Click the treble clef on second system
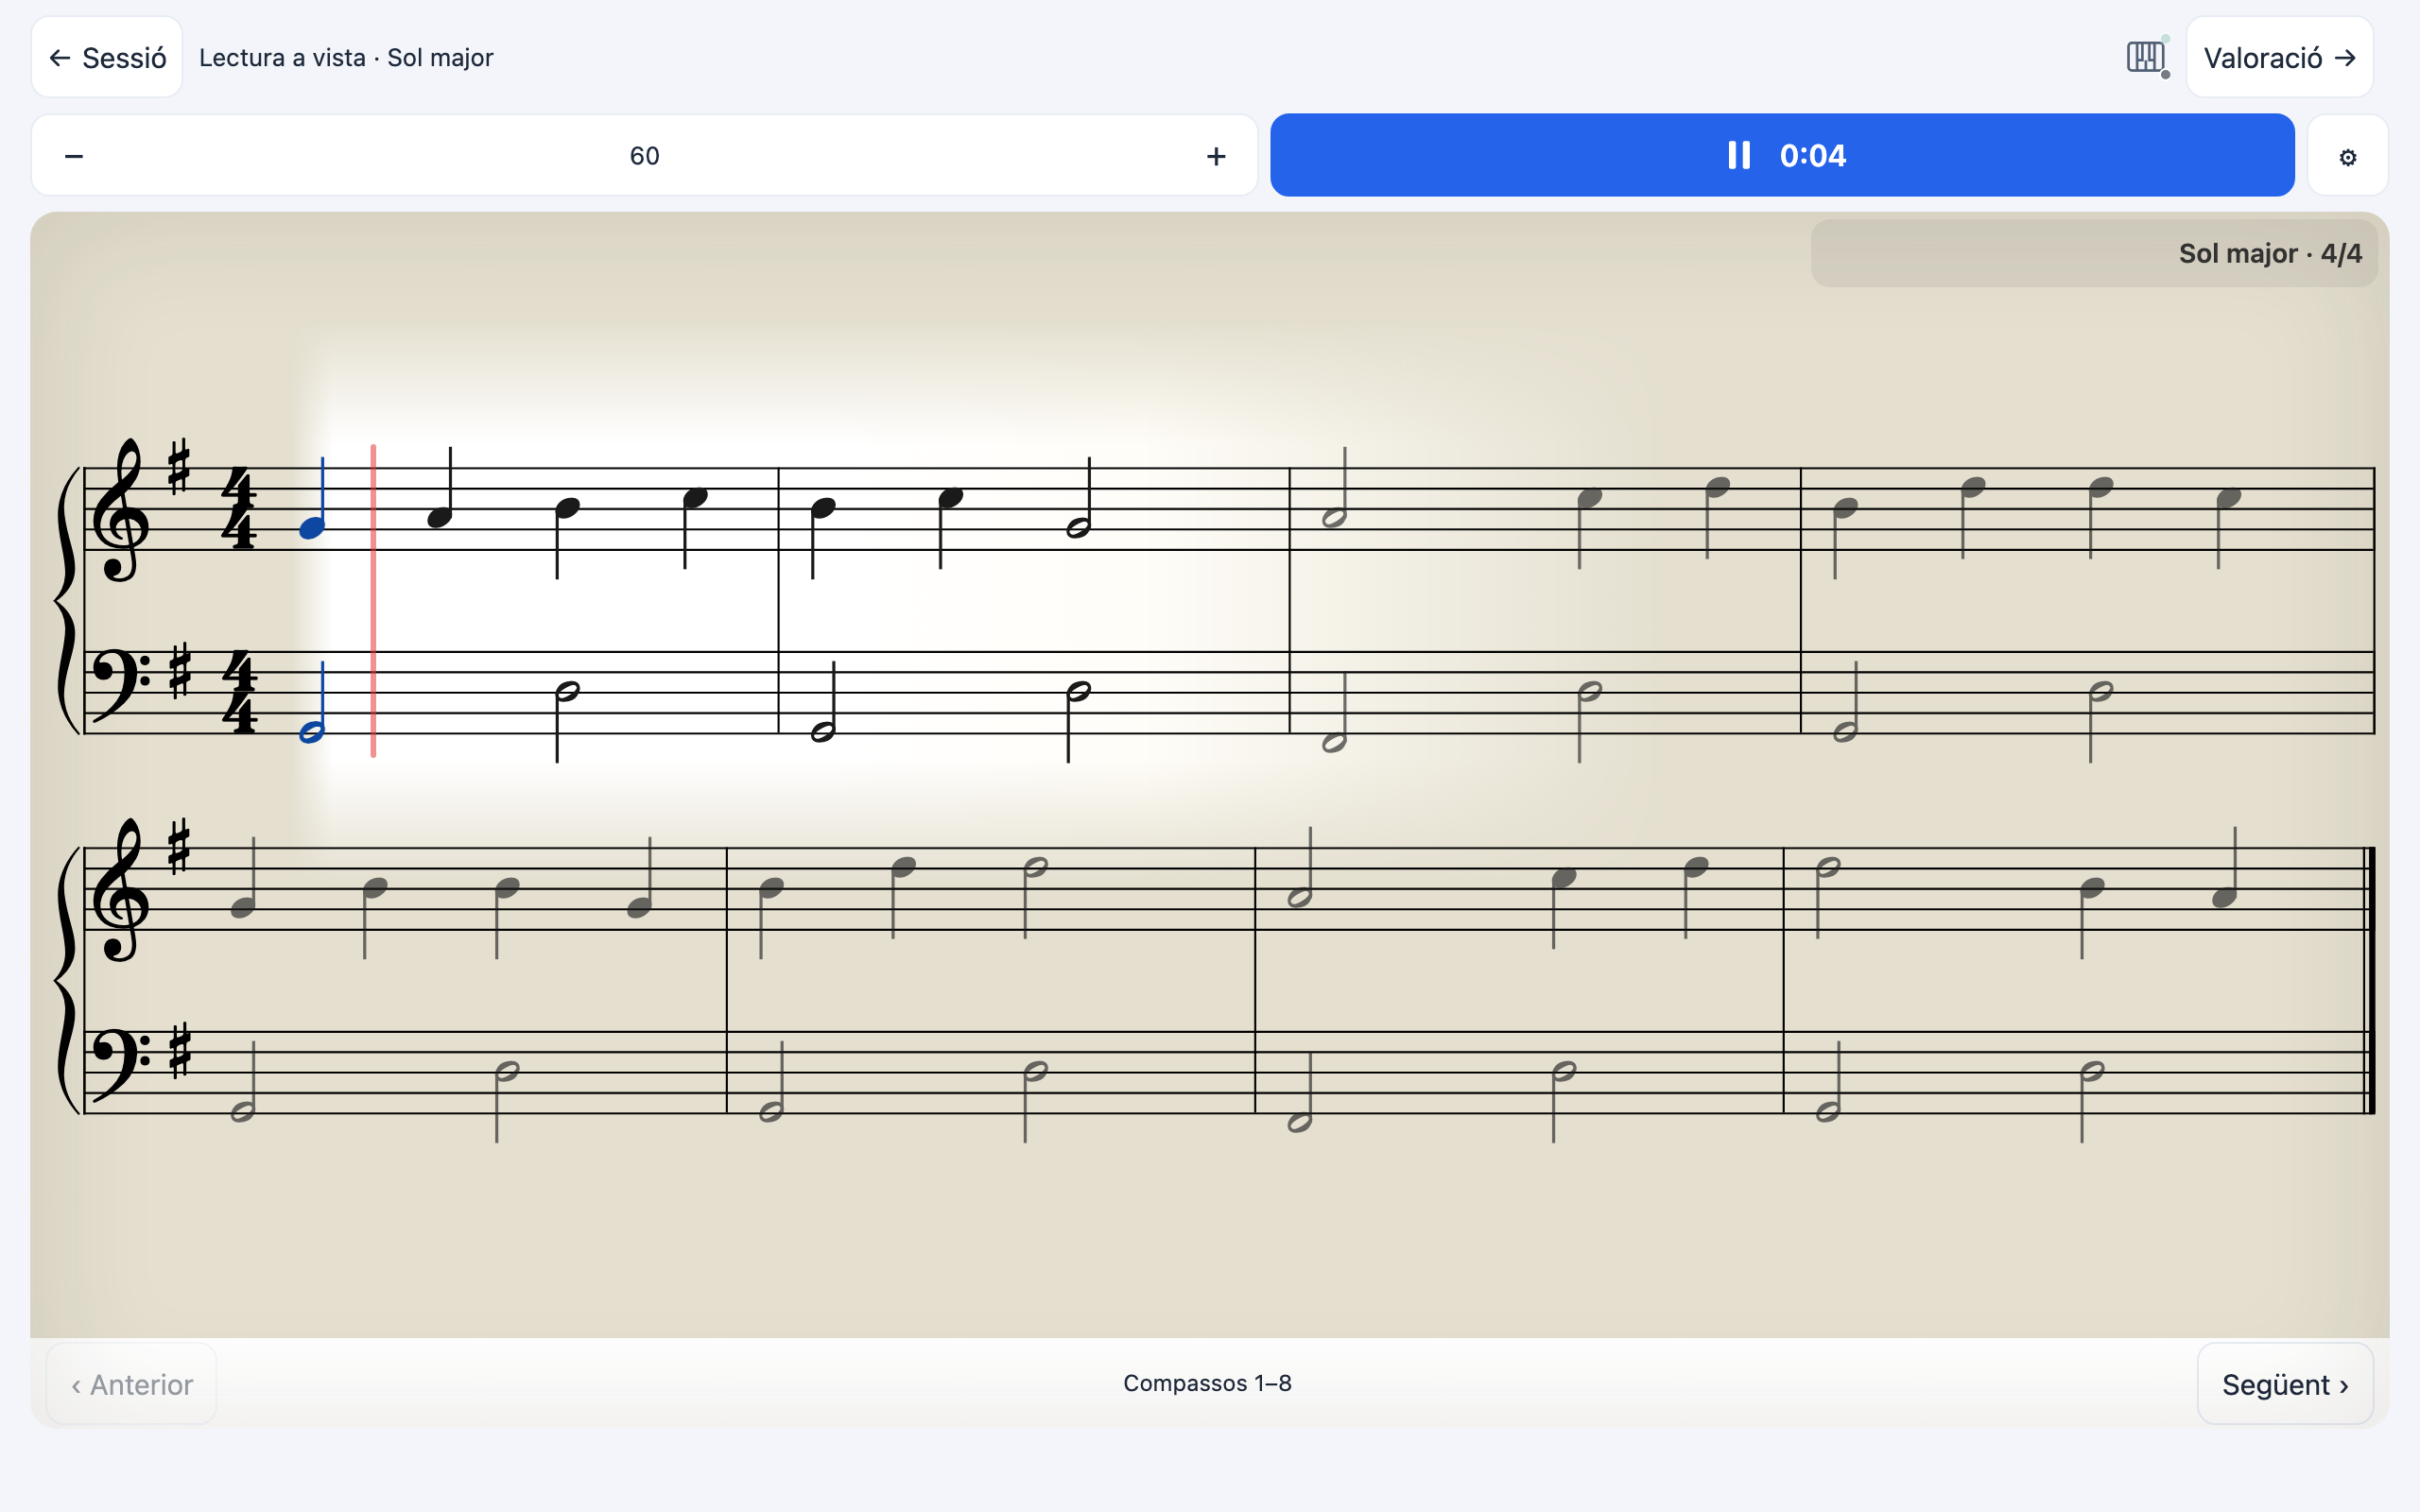The height and width of the screenshot is (1512, 2420). (120, 890)
